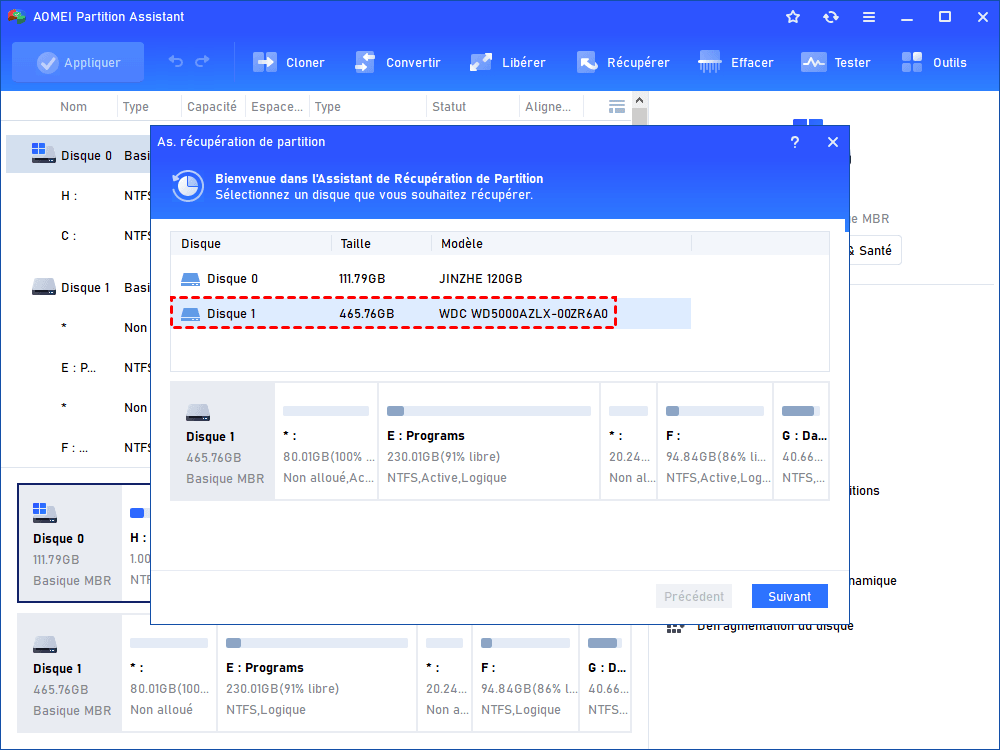Select the H : partition row in main list
The image size is (1000, 750).
coord(78,196)
